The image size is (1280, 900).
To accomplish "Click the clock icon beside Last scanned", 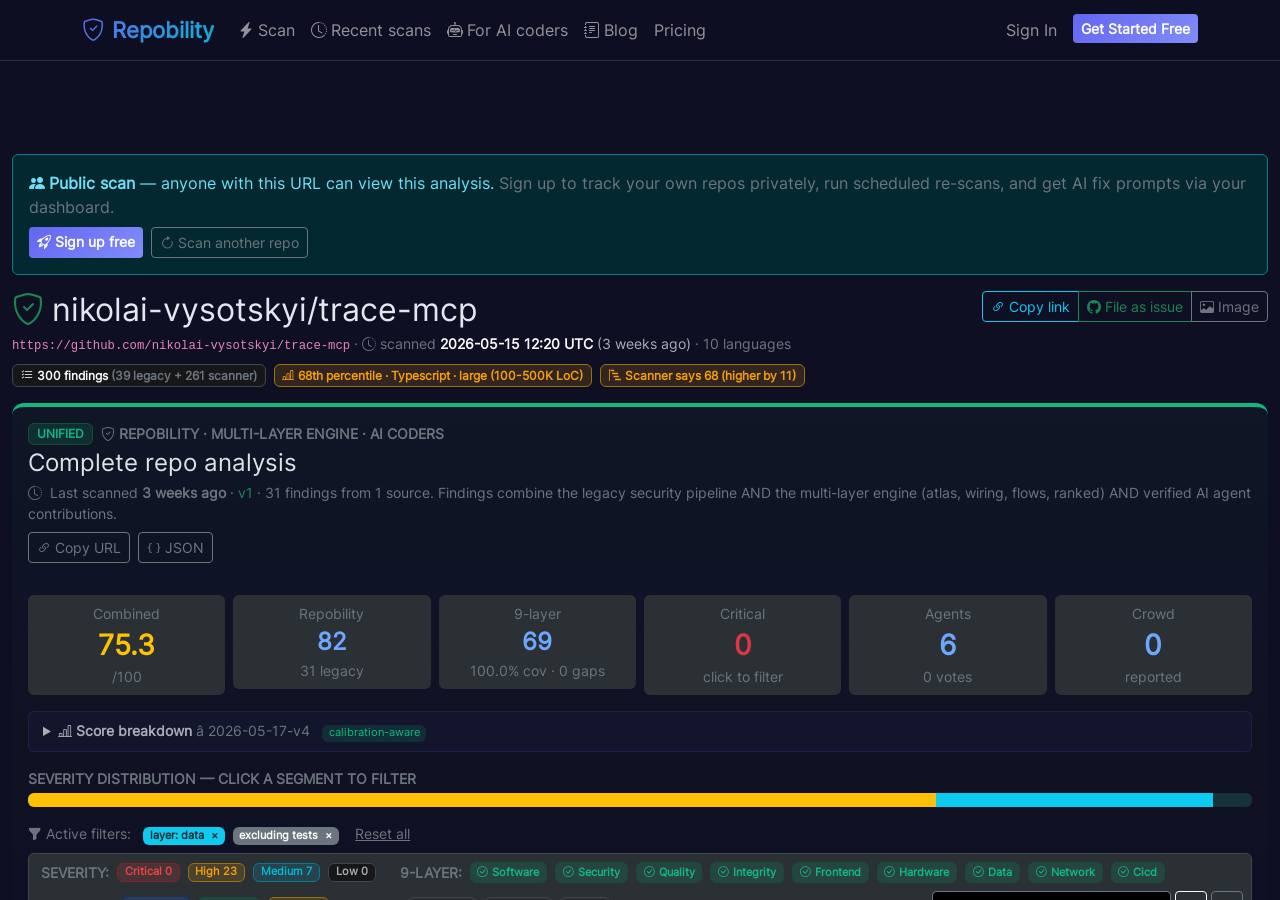I will [x=35, y=493].
